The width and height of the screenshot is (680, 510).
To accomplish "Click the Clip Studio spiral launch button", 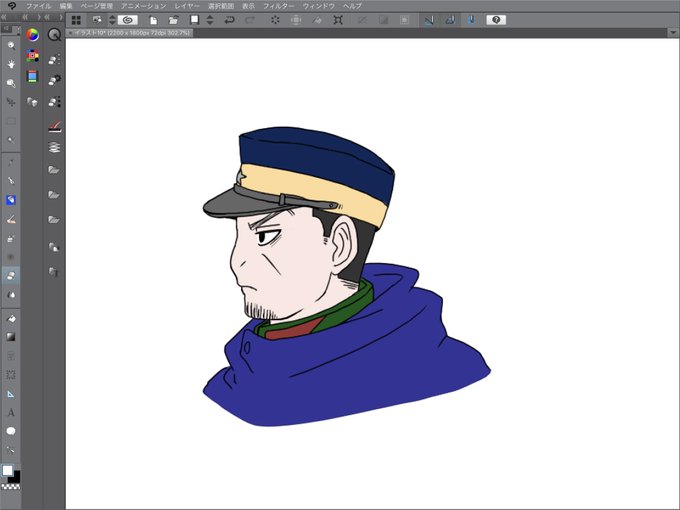I will (x=128, y=20).
